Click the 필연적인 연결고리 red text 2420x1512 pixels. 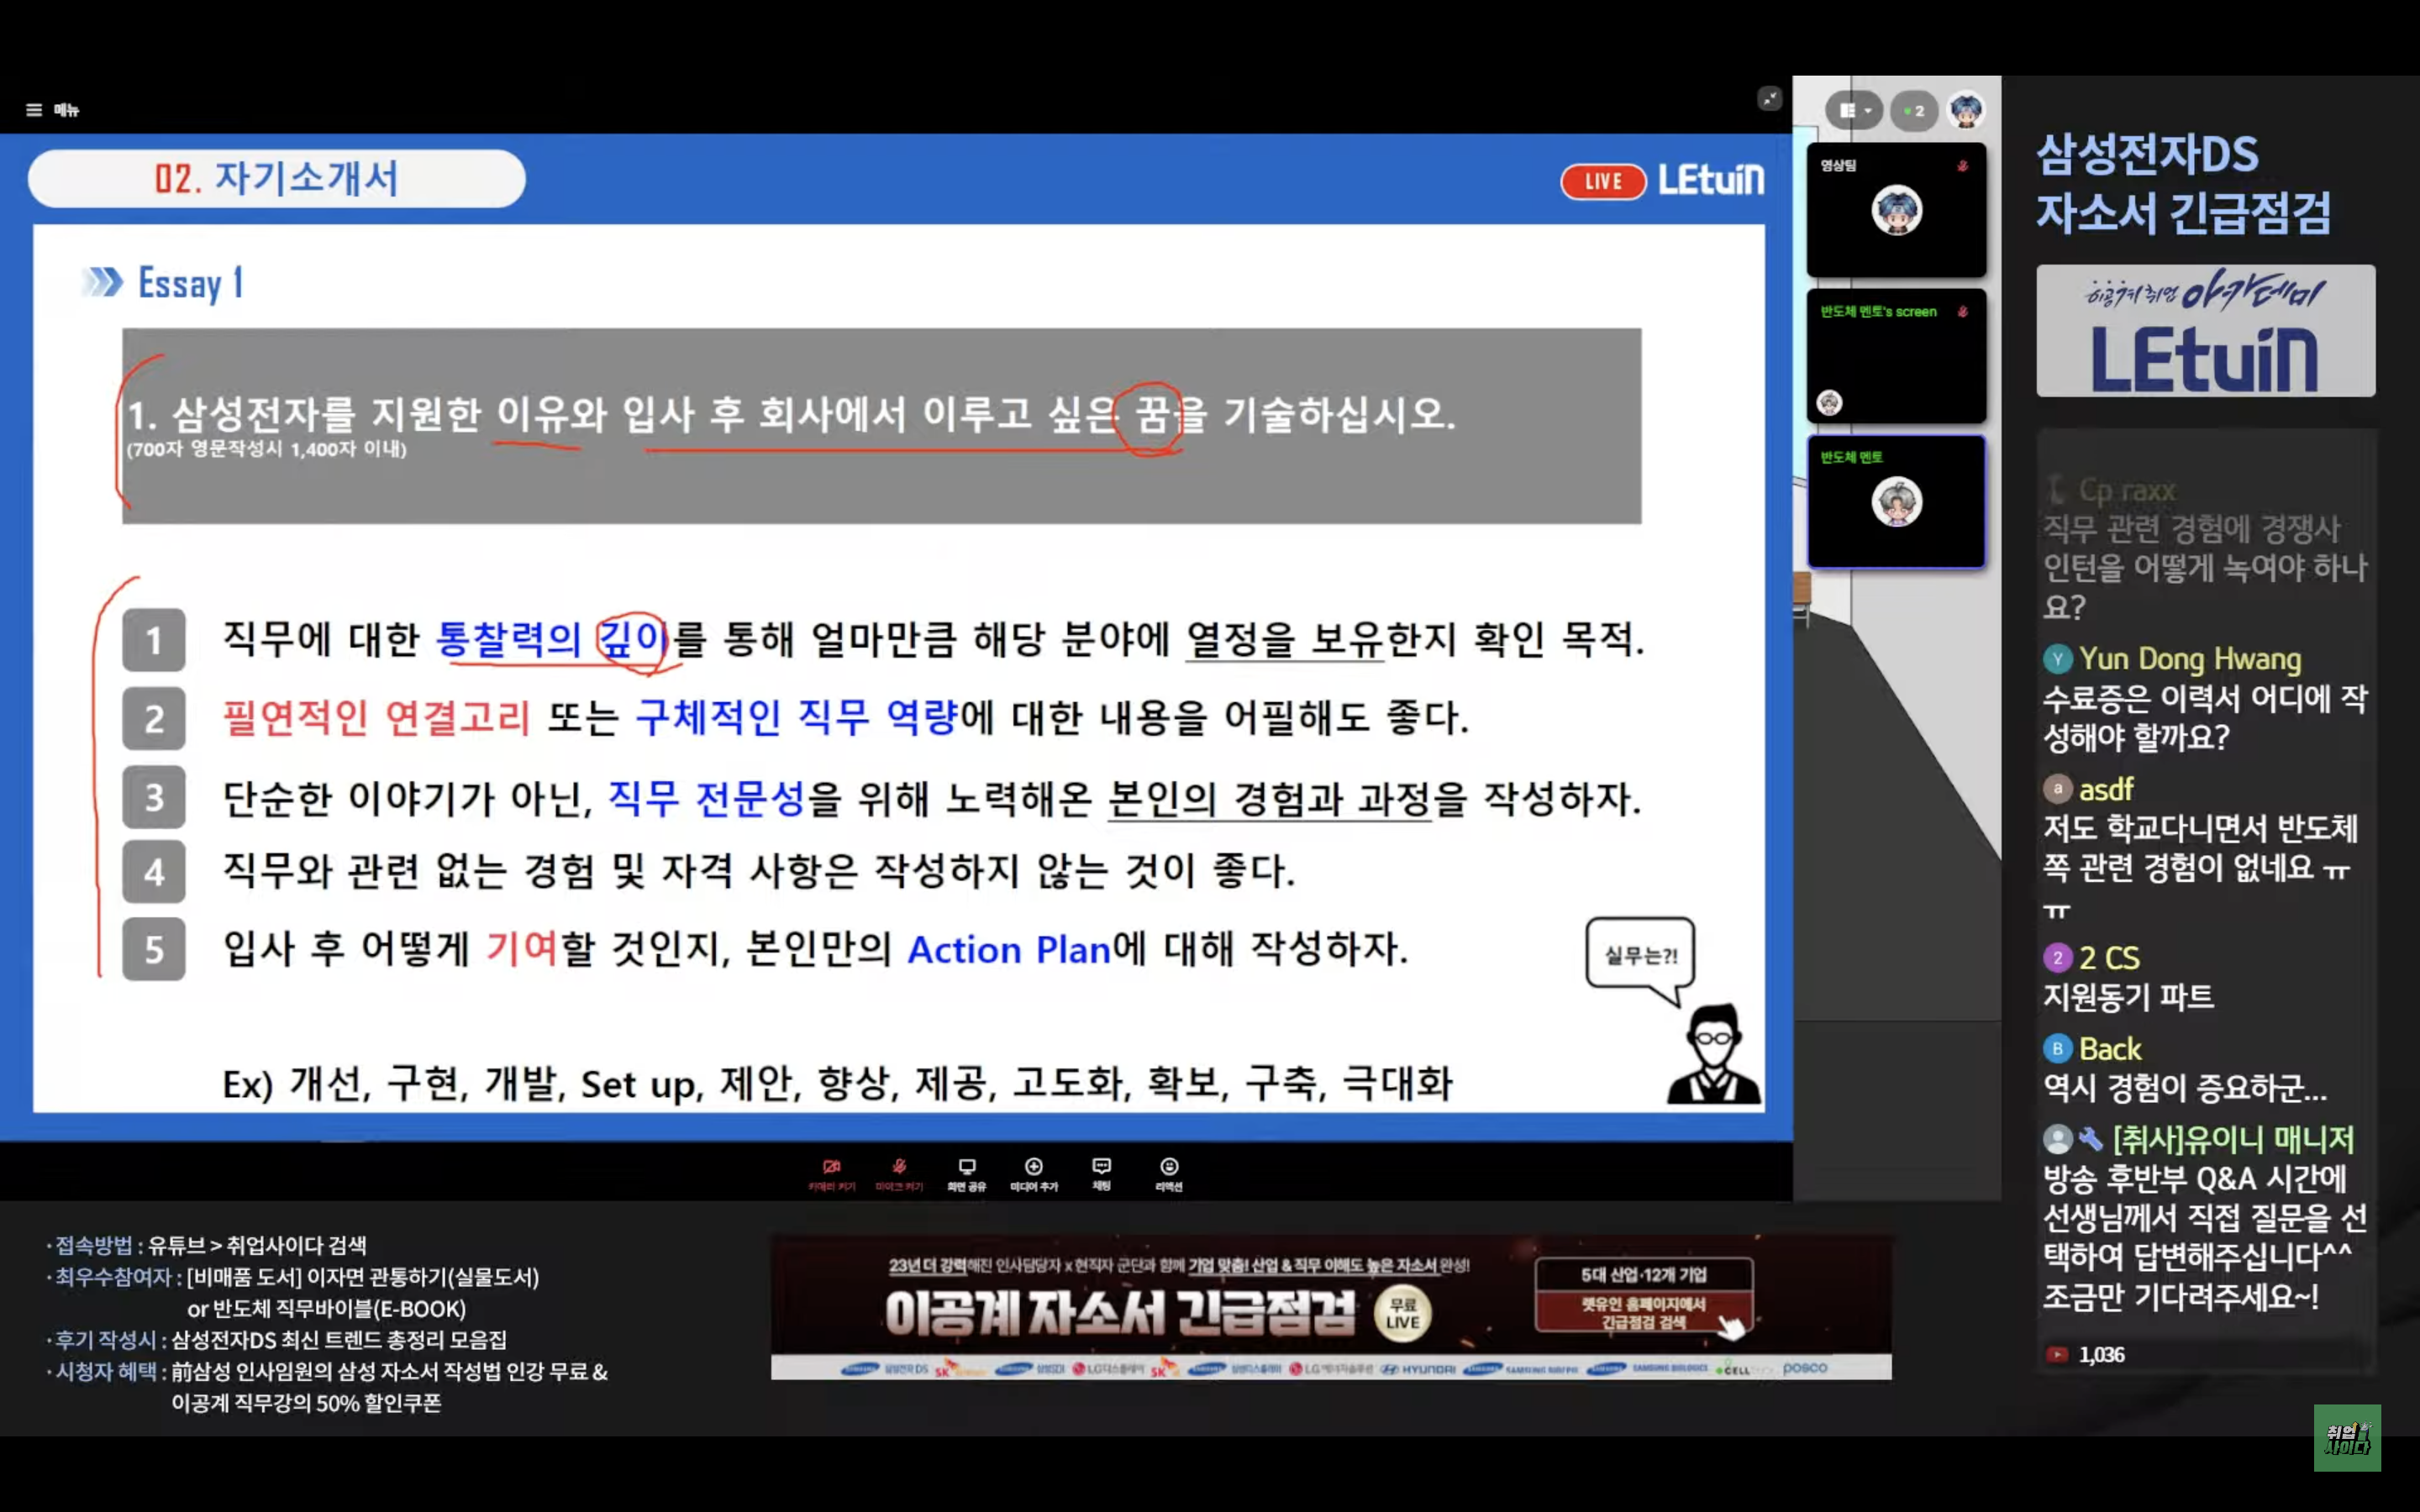click(x=376, y=717)
